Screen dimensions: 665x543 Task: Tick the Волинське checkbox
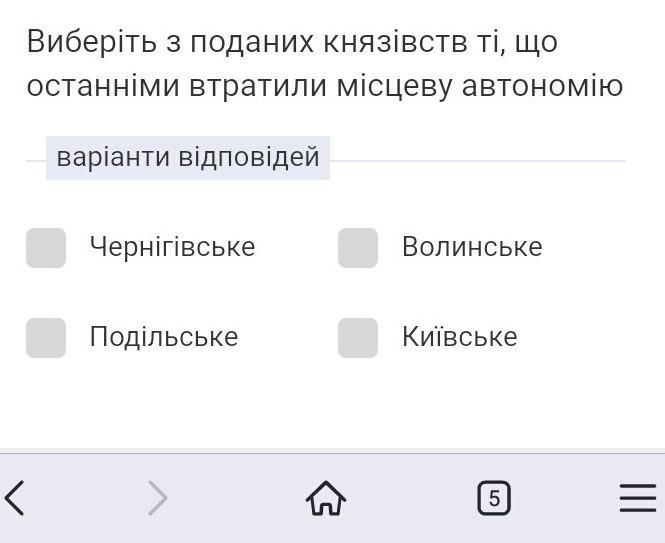[x=358, y=248]
